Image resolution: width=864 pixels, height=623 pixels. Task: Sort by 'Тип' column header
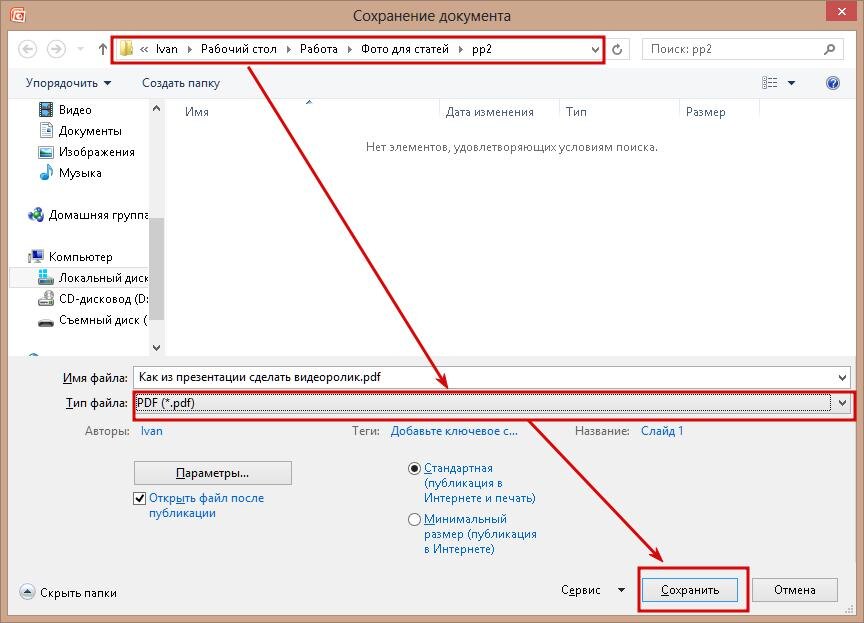point(576,112)
